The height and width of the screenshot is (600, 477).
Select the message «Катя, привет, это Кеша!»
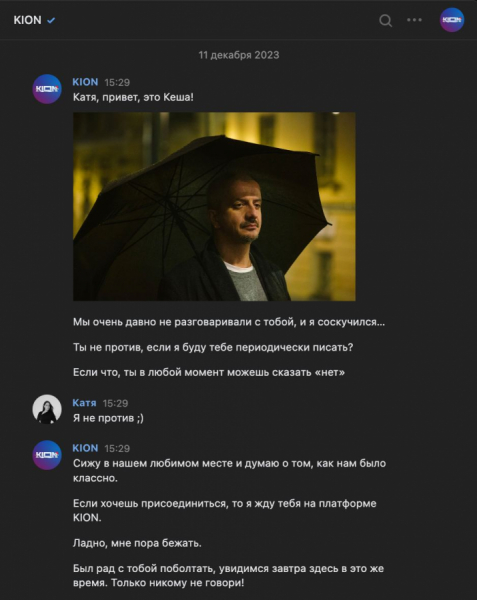coord(133,97)
